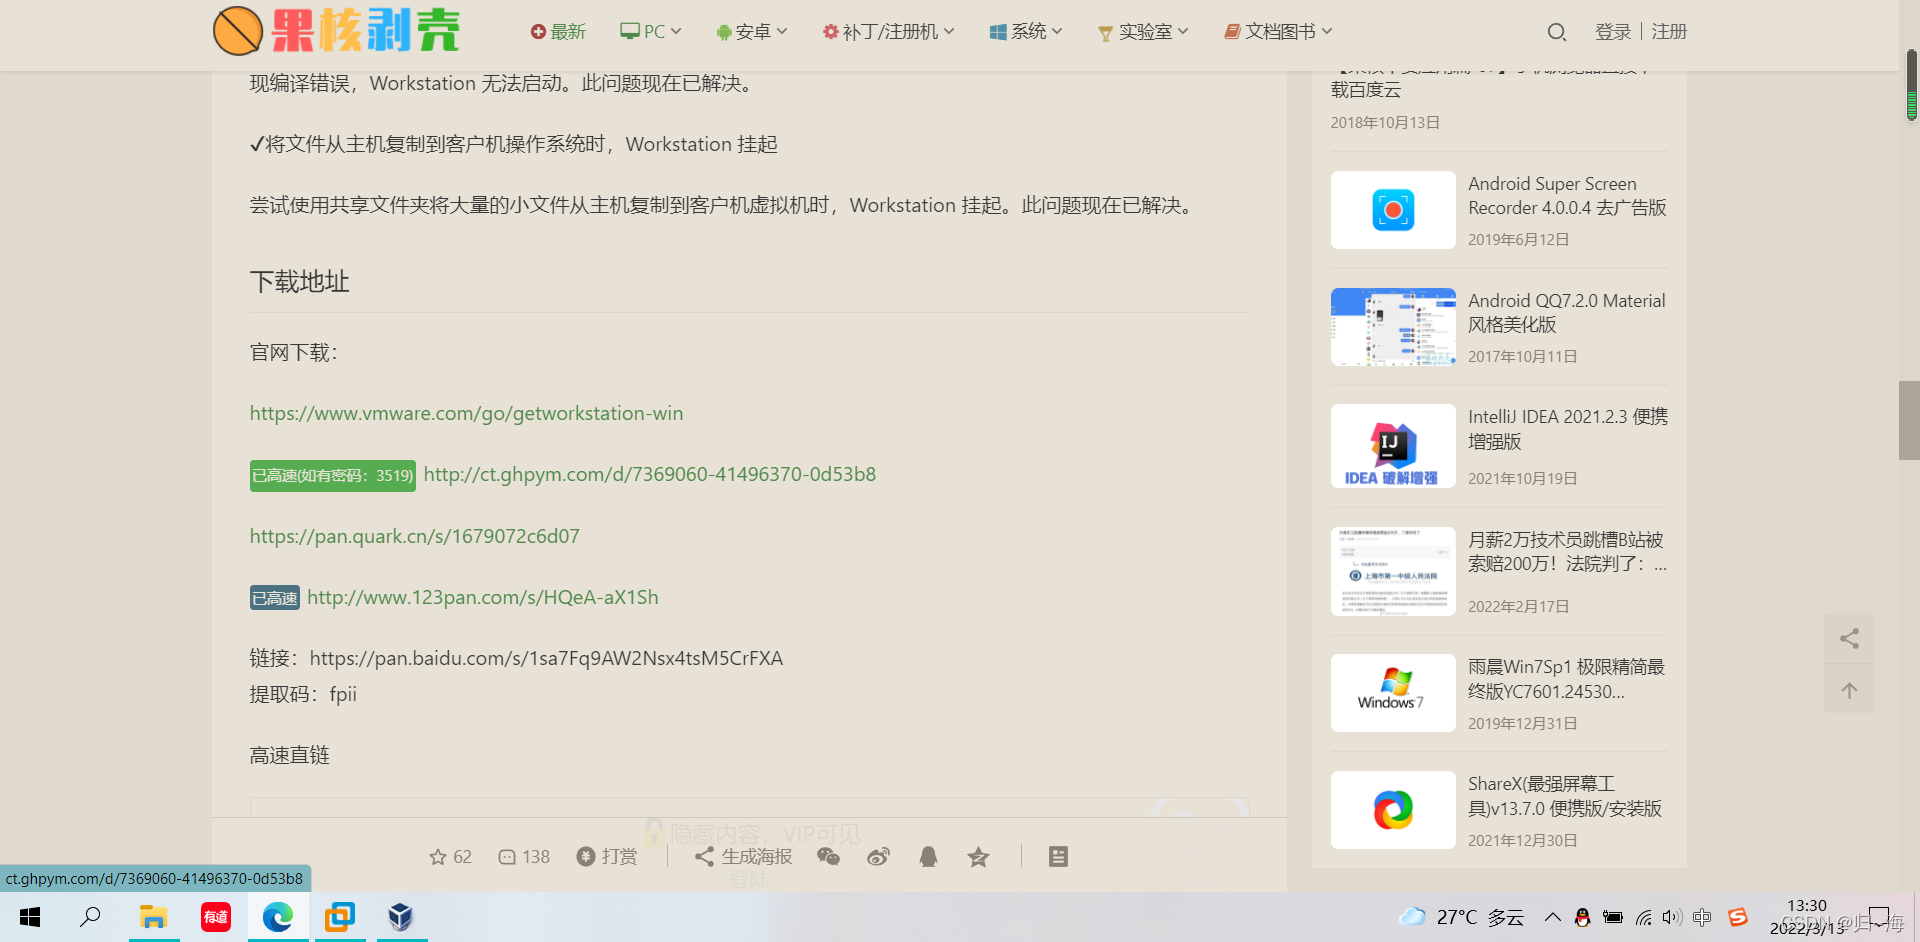This screenshot has height=942, width=1920.
Task: Open the vmware.com getworkstation-win link
Action: pos(466,413)
